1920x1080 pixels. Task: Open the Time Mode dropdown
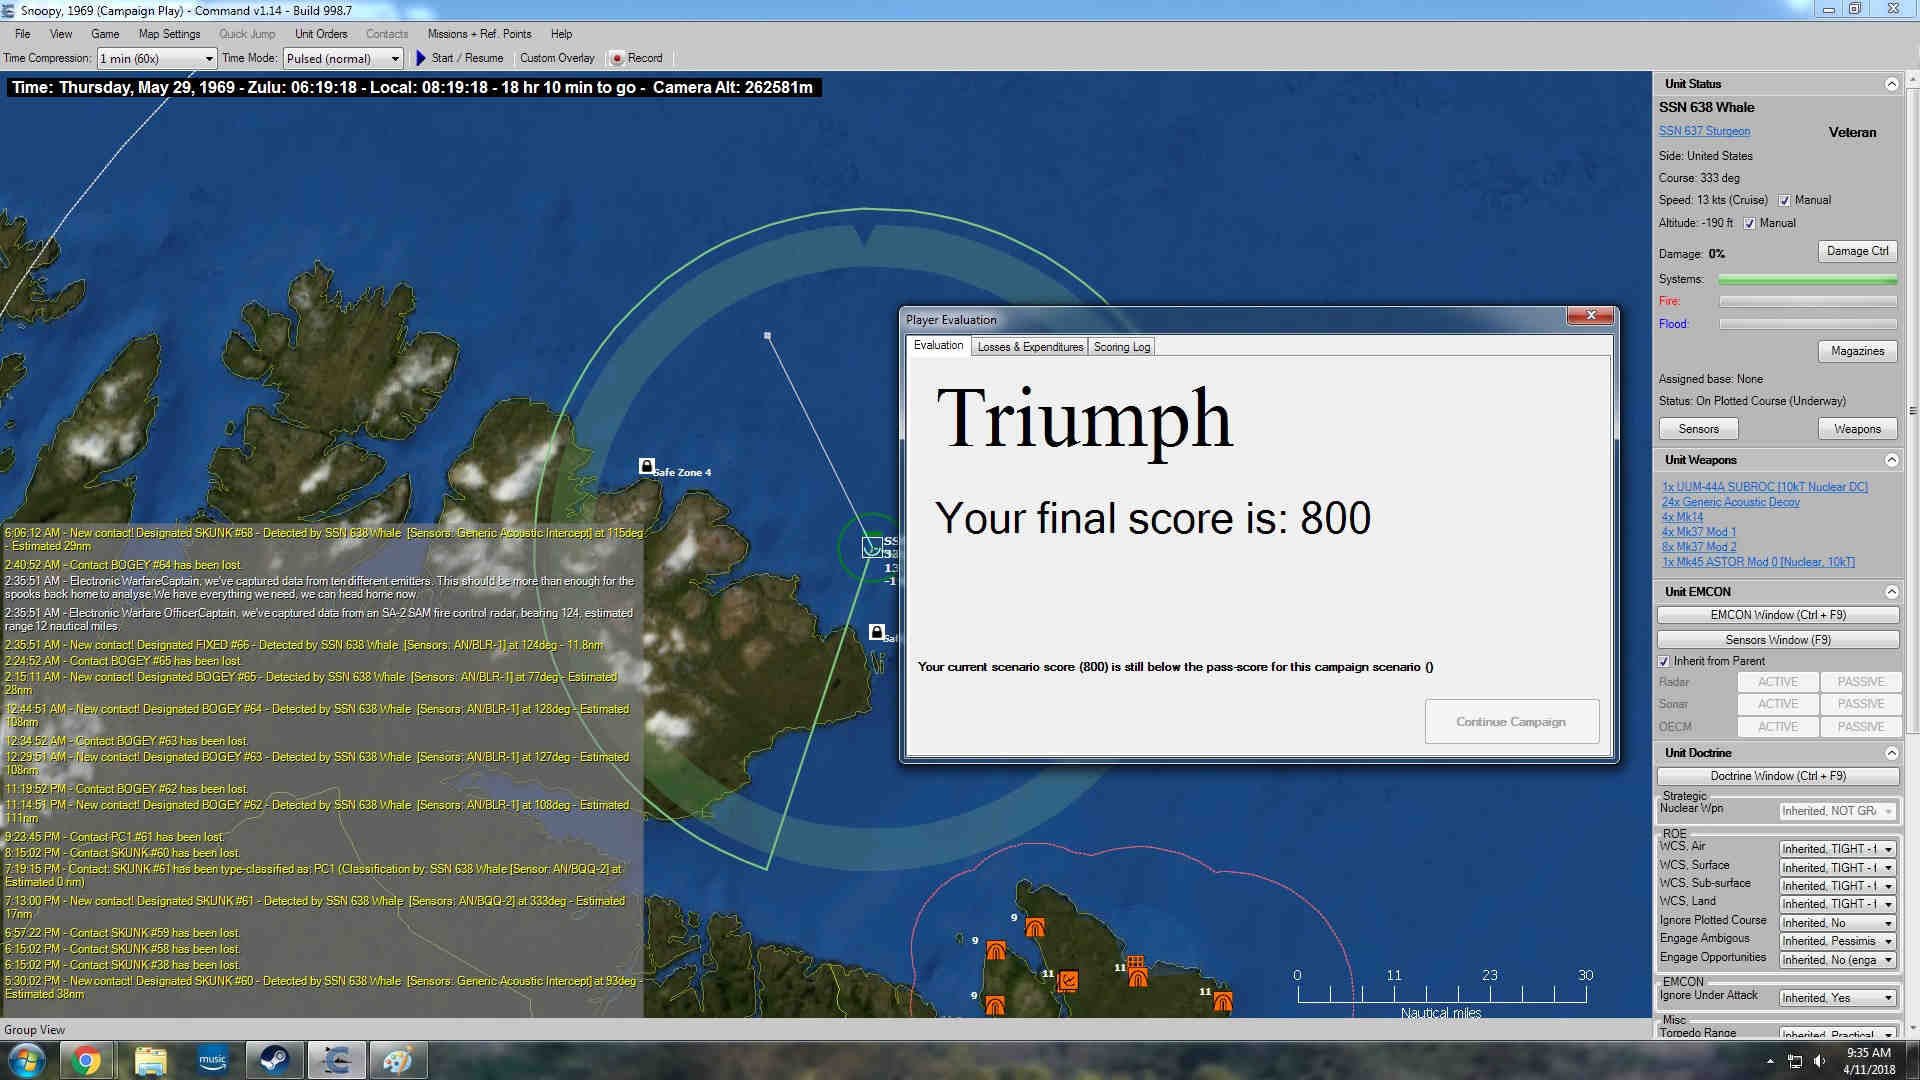point(395,58)
